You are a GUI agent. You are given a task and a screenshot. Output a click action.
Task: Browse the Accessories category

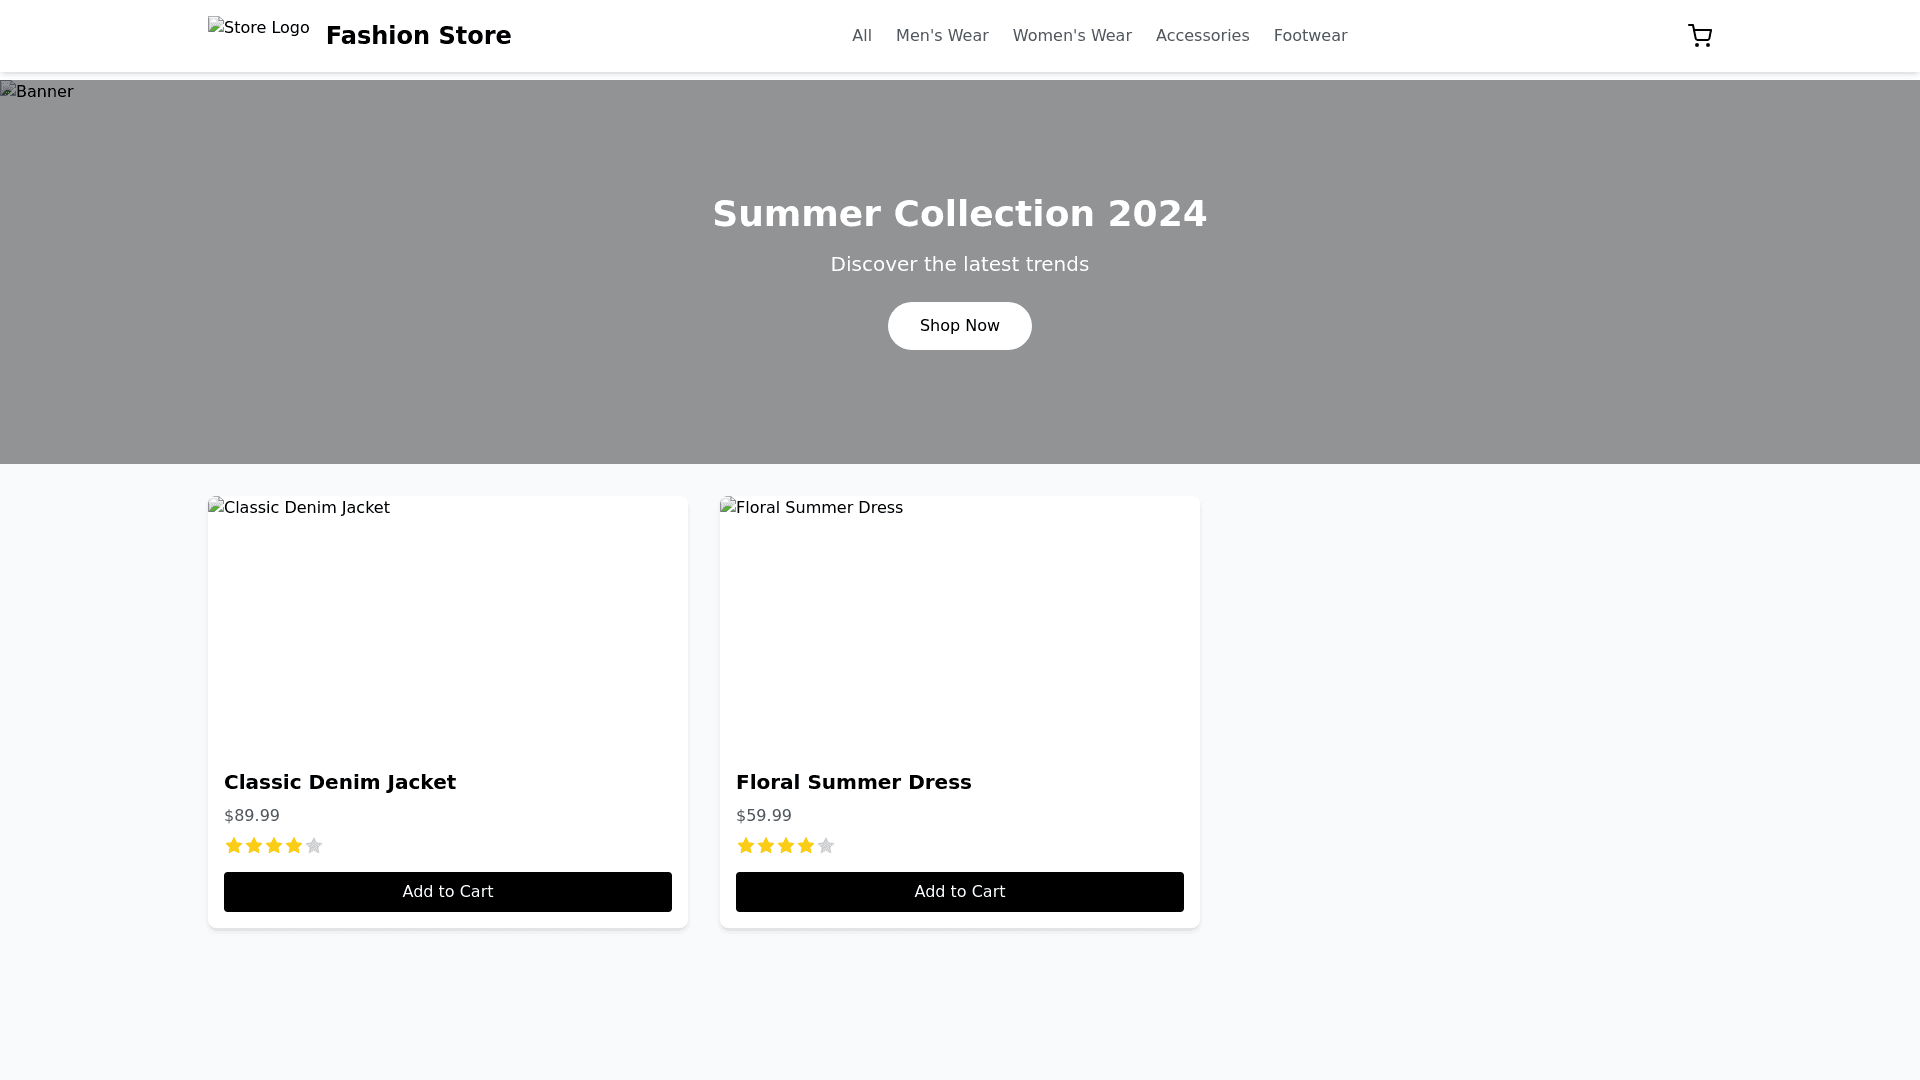click(x=1202, y=36)
